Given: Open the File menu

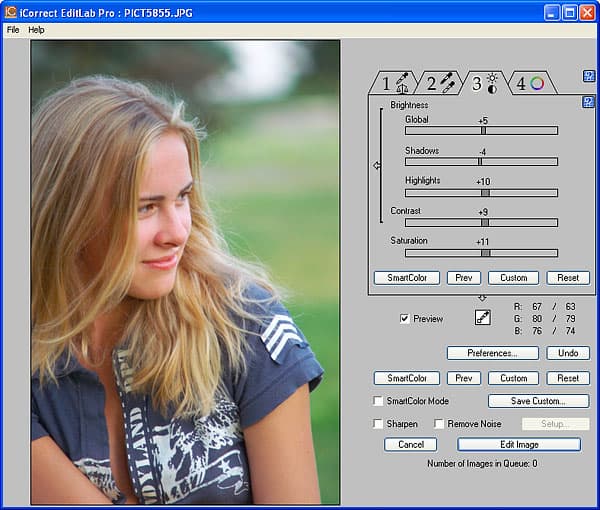Looking at the screenshot, I should (13, 30).
